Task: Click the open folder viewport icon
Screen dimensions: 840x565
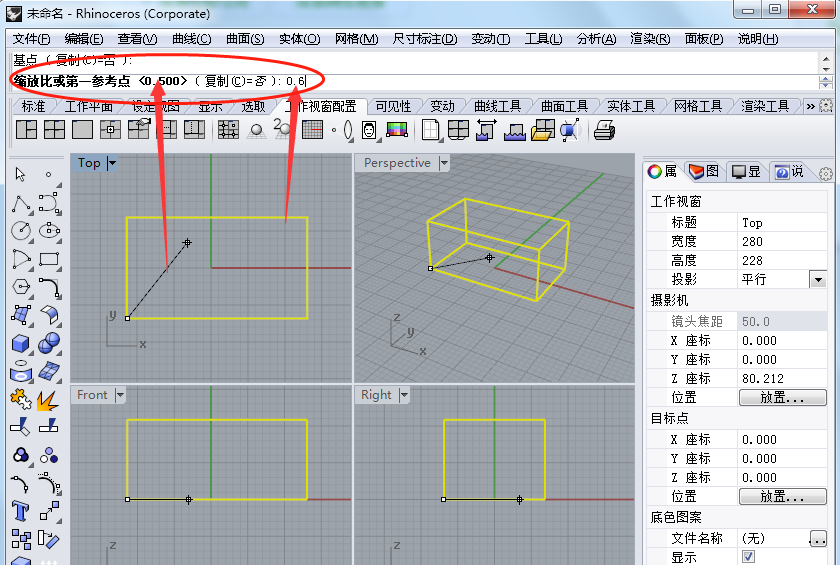Action: click(543, 130)
